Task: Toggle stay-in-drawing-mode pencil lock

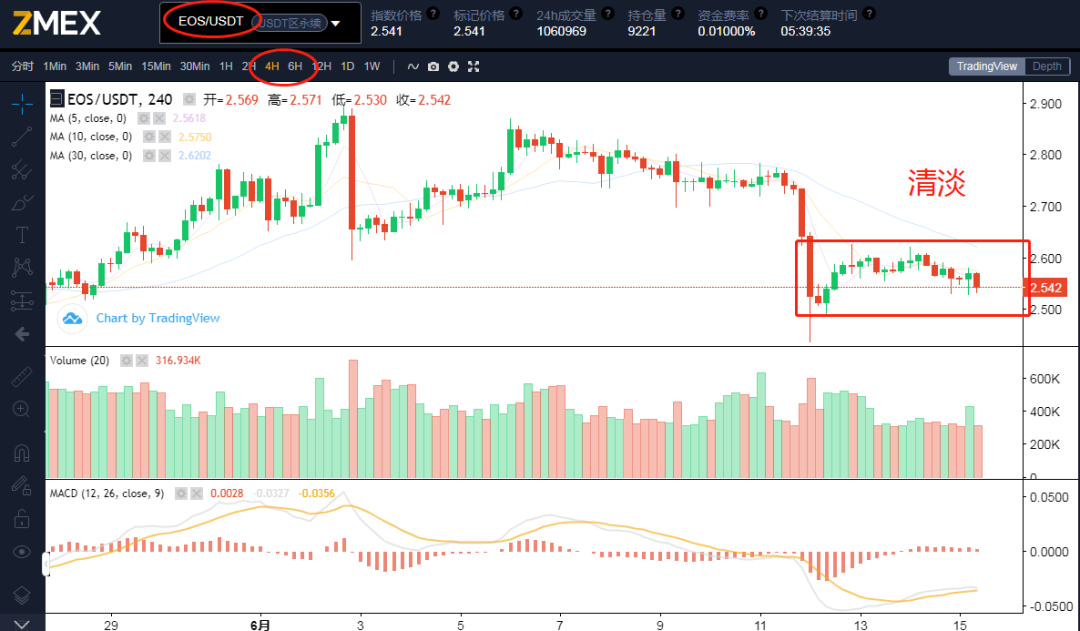Action: pyautogui.click(x=21, y=486)
